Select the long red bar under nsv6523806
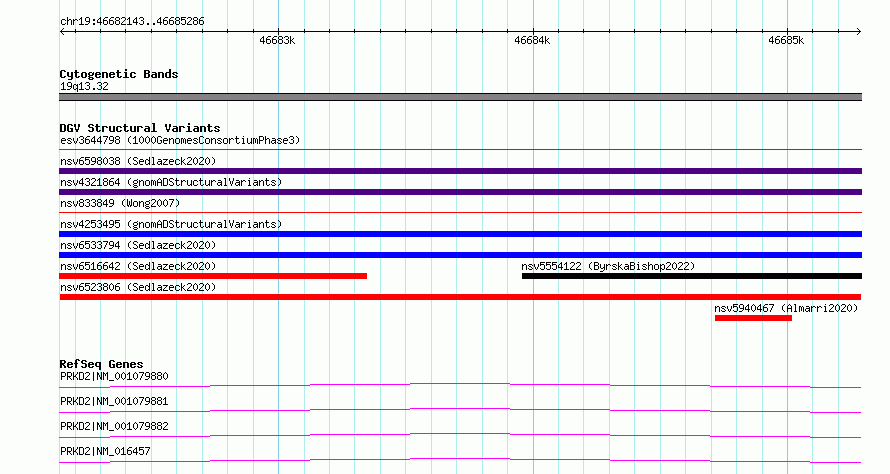The height and width of the screenshot is (474, 890). point(460,297)
